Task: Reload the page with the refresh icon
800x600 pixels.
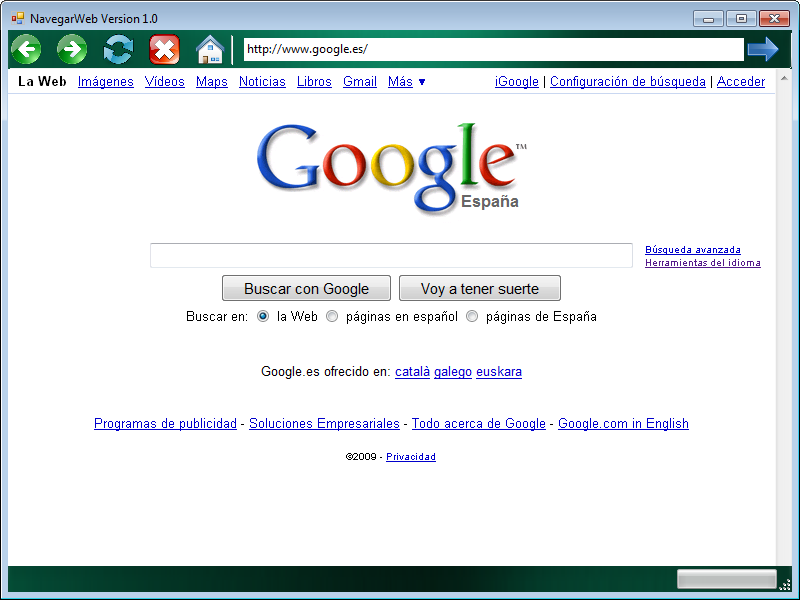Action: click(x=118, y=49)
